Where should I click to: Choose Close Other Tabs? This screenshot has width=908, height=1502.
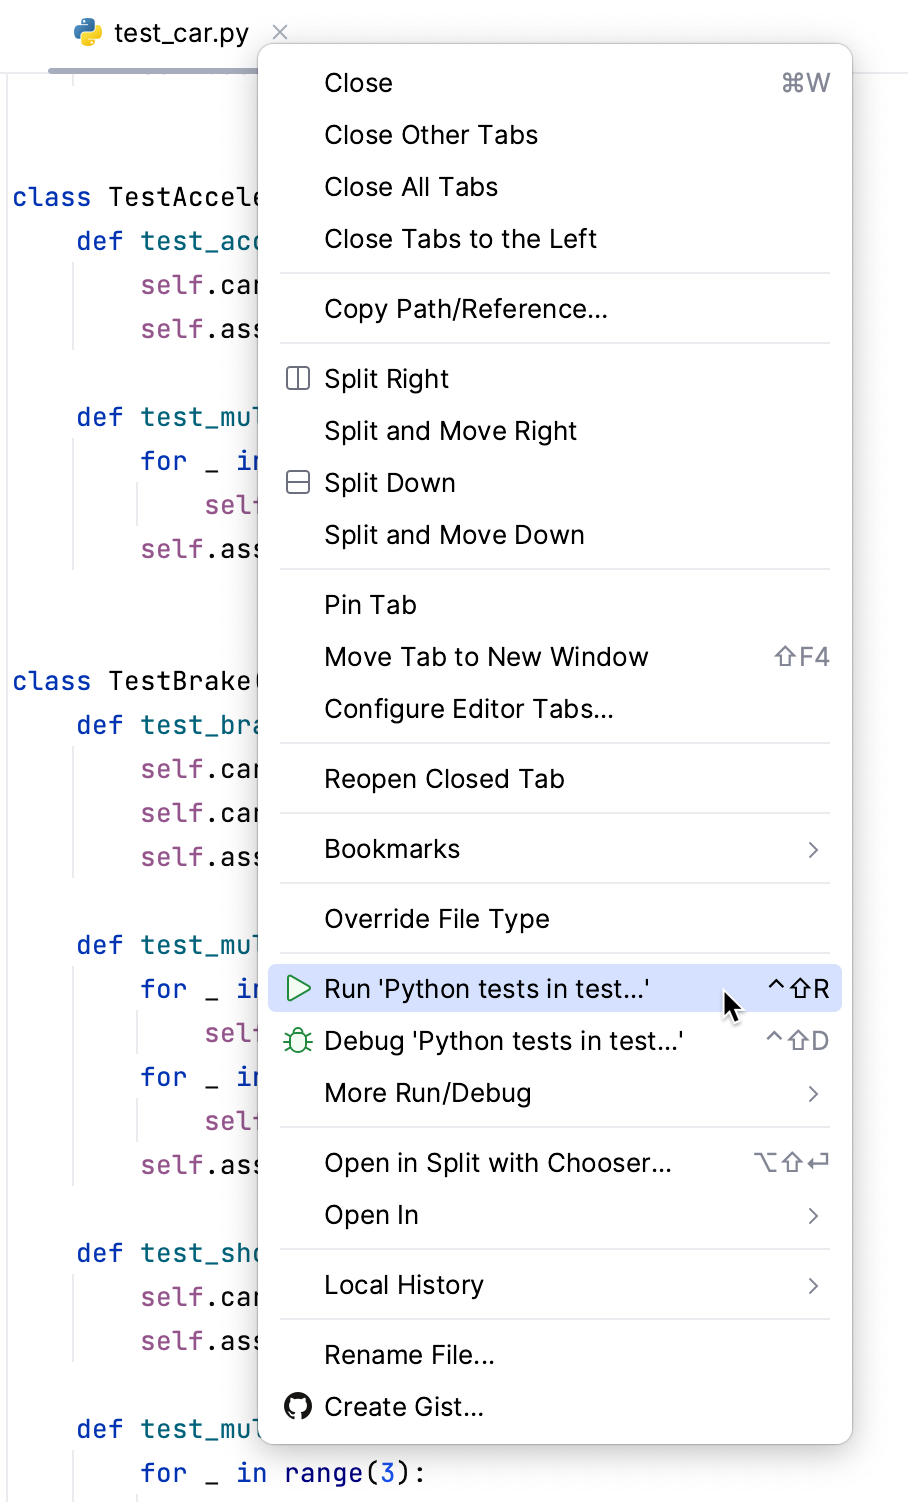click(431, 134)
